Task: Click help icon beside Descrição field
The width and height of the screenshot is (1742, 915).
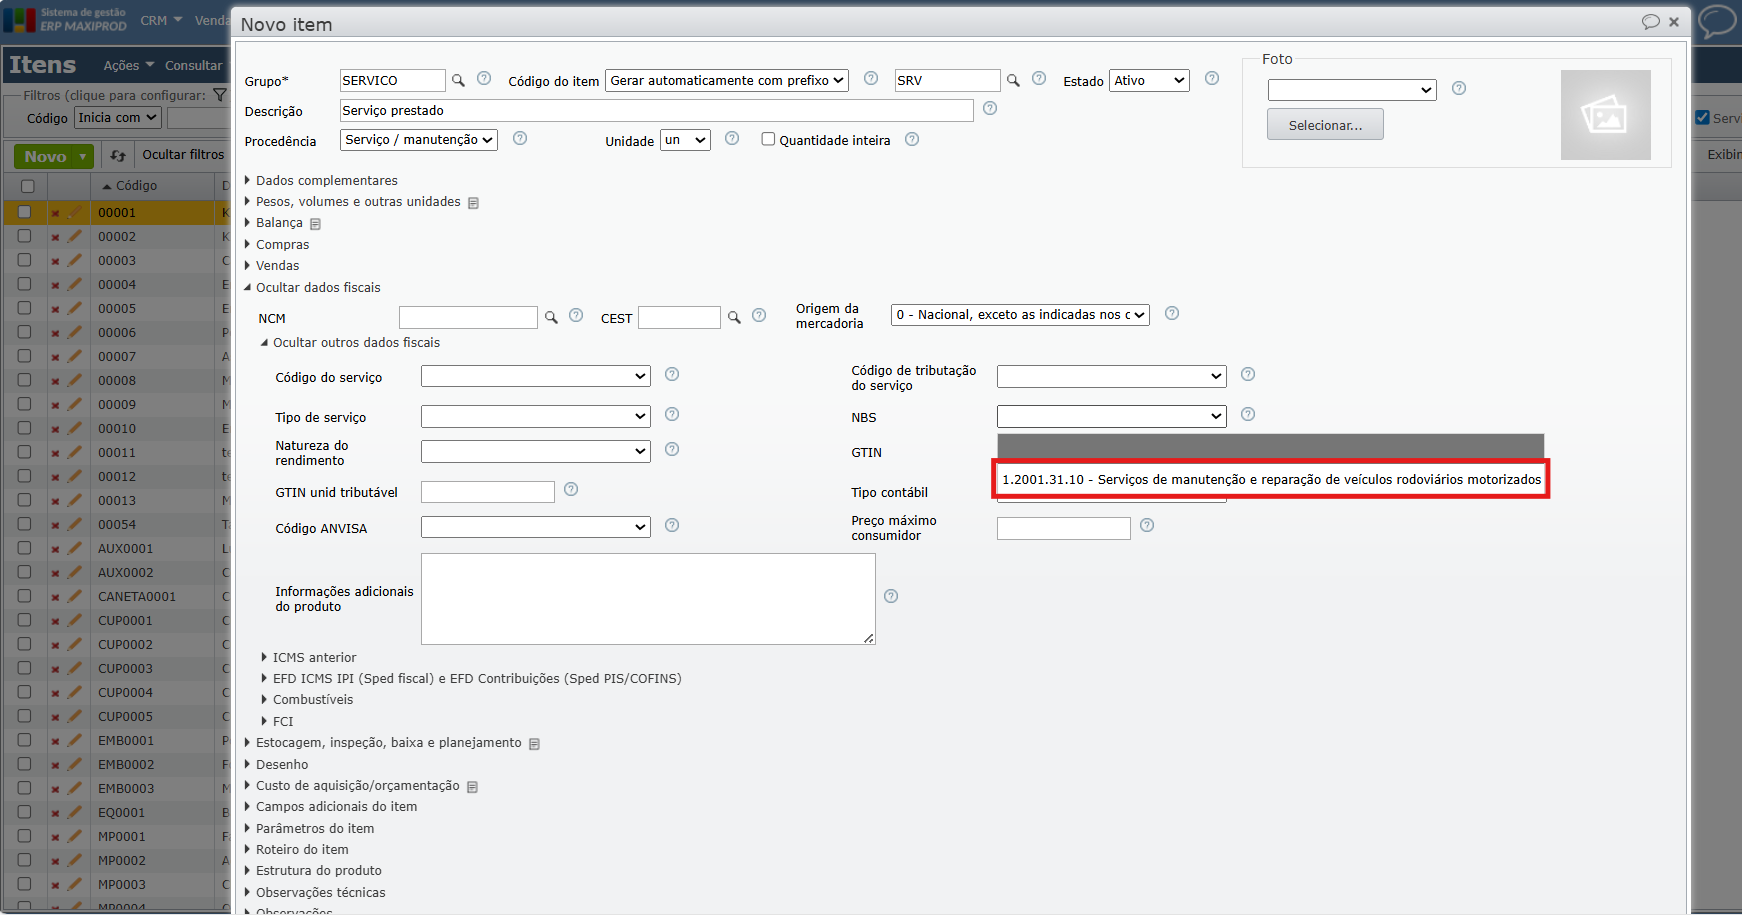Action: click(990, 108)
